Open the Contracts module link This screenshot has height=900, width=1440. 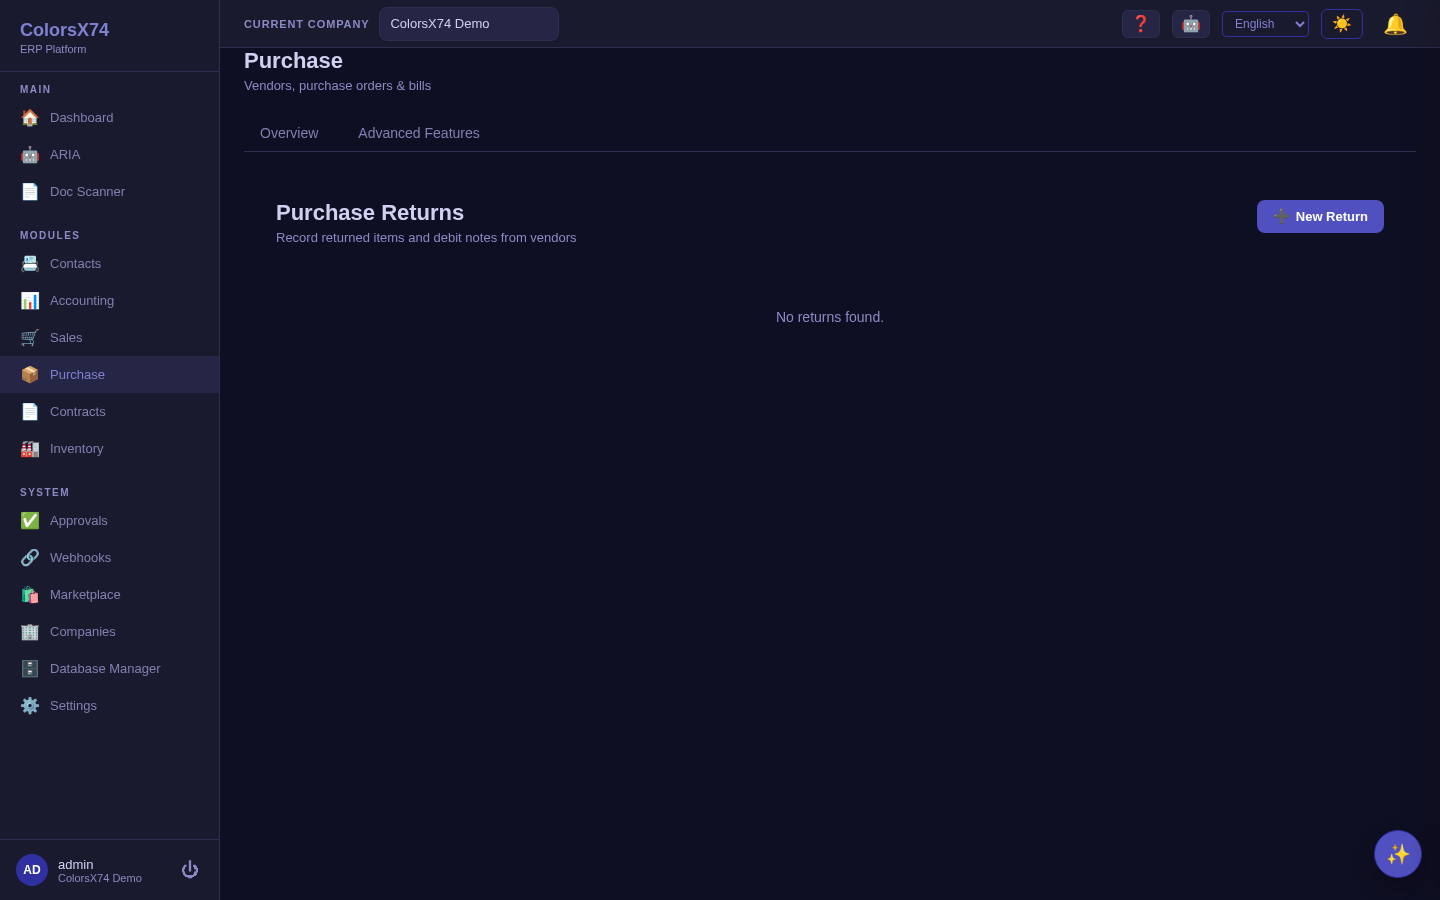109,412
